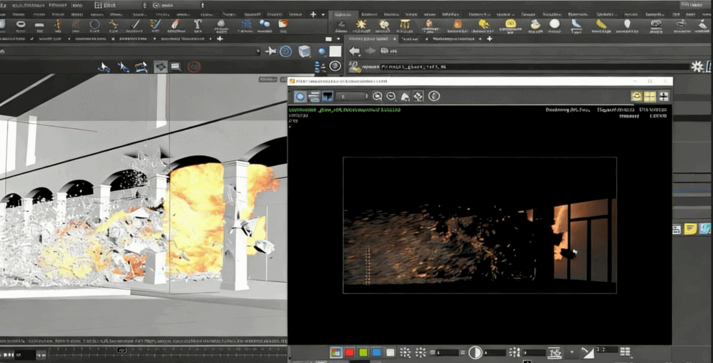This screenshot has height=363, width=713.
Task: Add an Ambient Light from shelf
Action: coord(627,25)
